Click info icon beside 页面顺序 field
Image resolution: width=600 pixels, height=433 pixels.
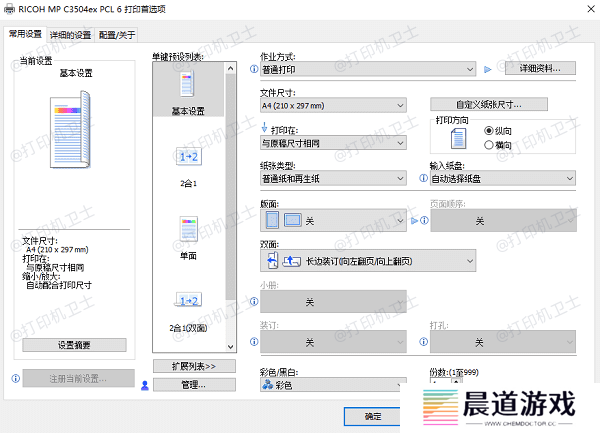[x=424, y=220]
